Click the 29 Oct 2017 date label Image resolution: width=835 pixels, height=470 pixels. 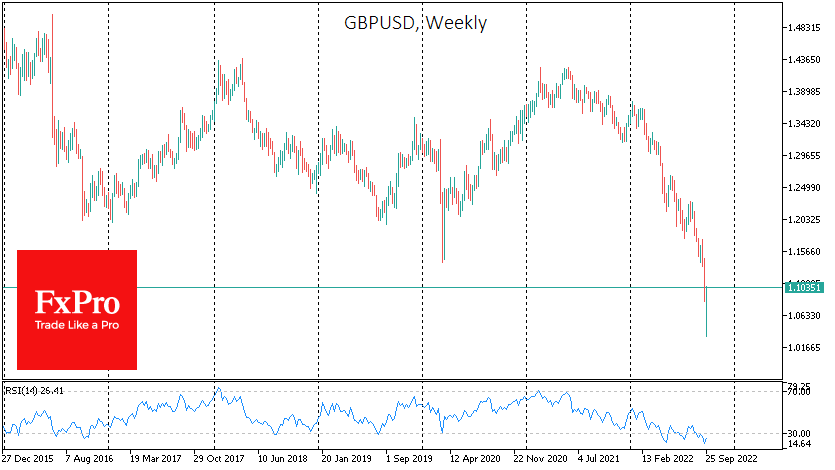tap(219, 458)
